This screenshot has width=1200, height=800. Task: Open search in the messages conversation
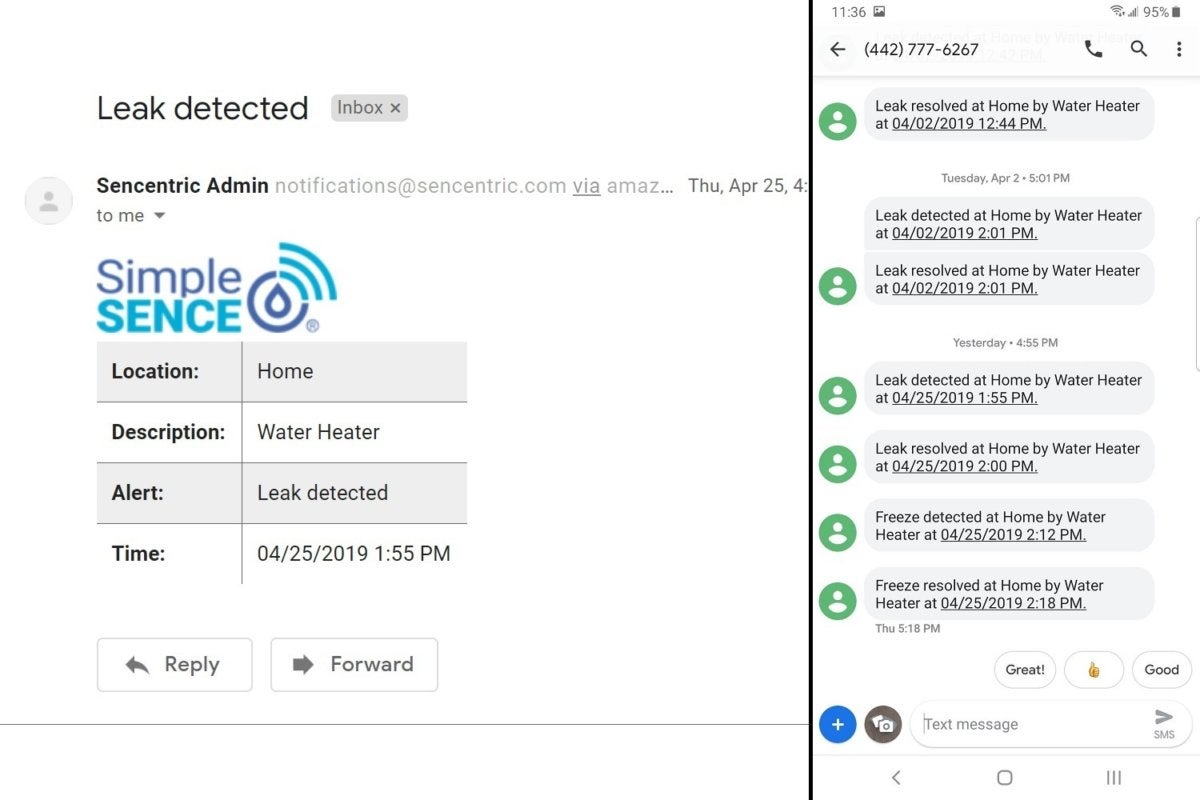[x=1139, y=48]
